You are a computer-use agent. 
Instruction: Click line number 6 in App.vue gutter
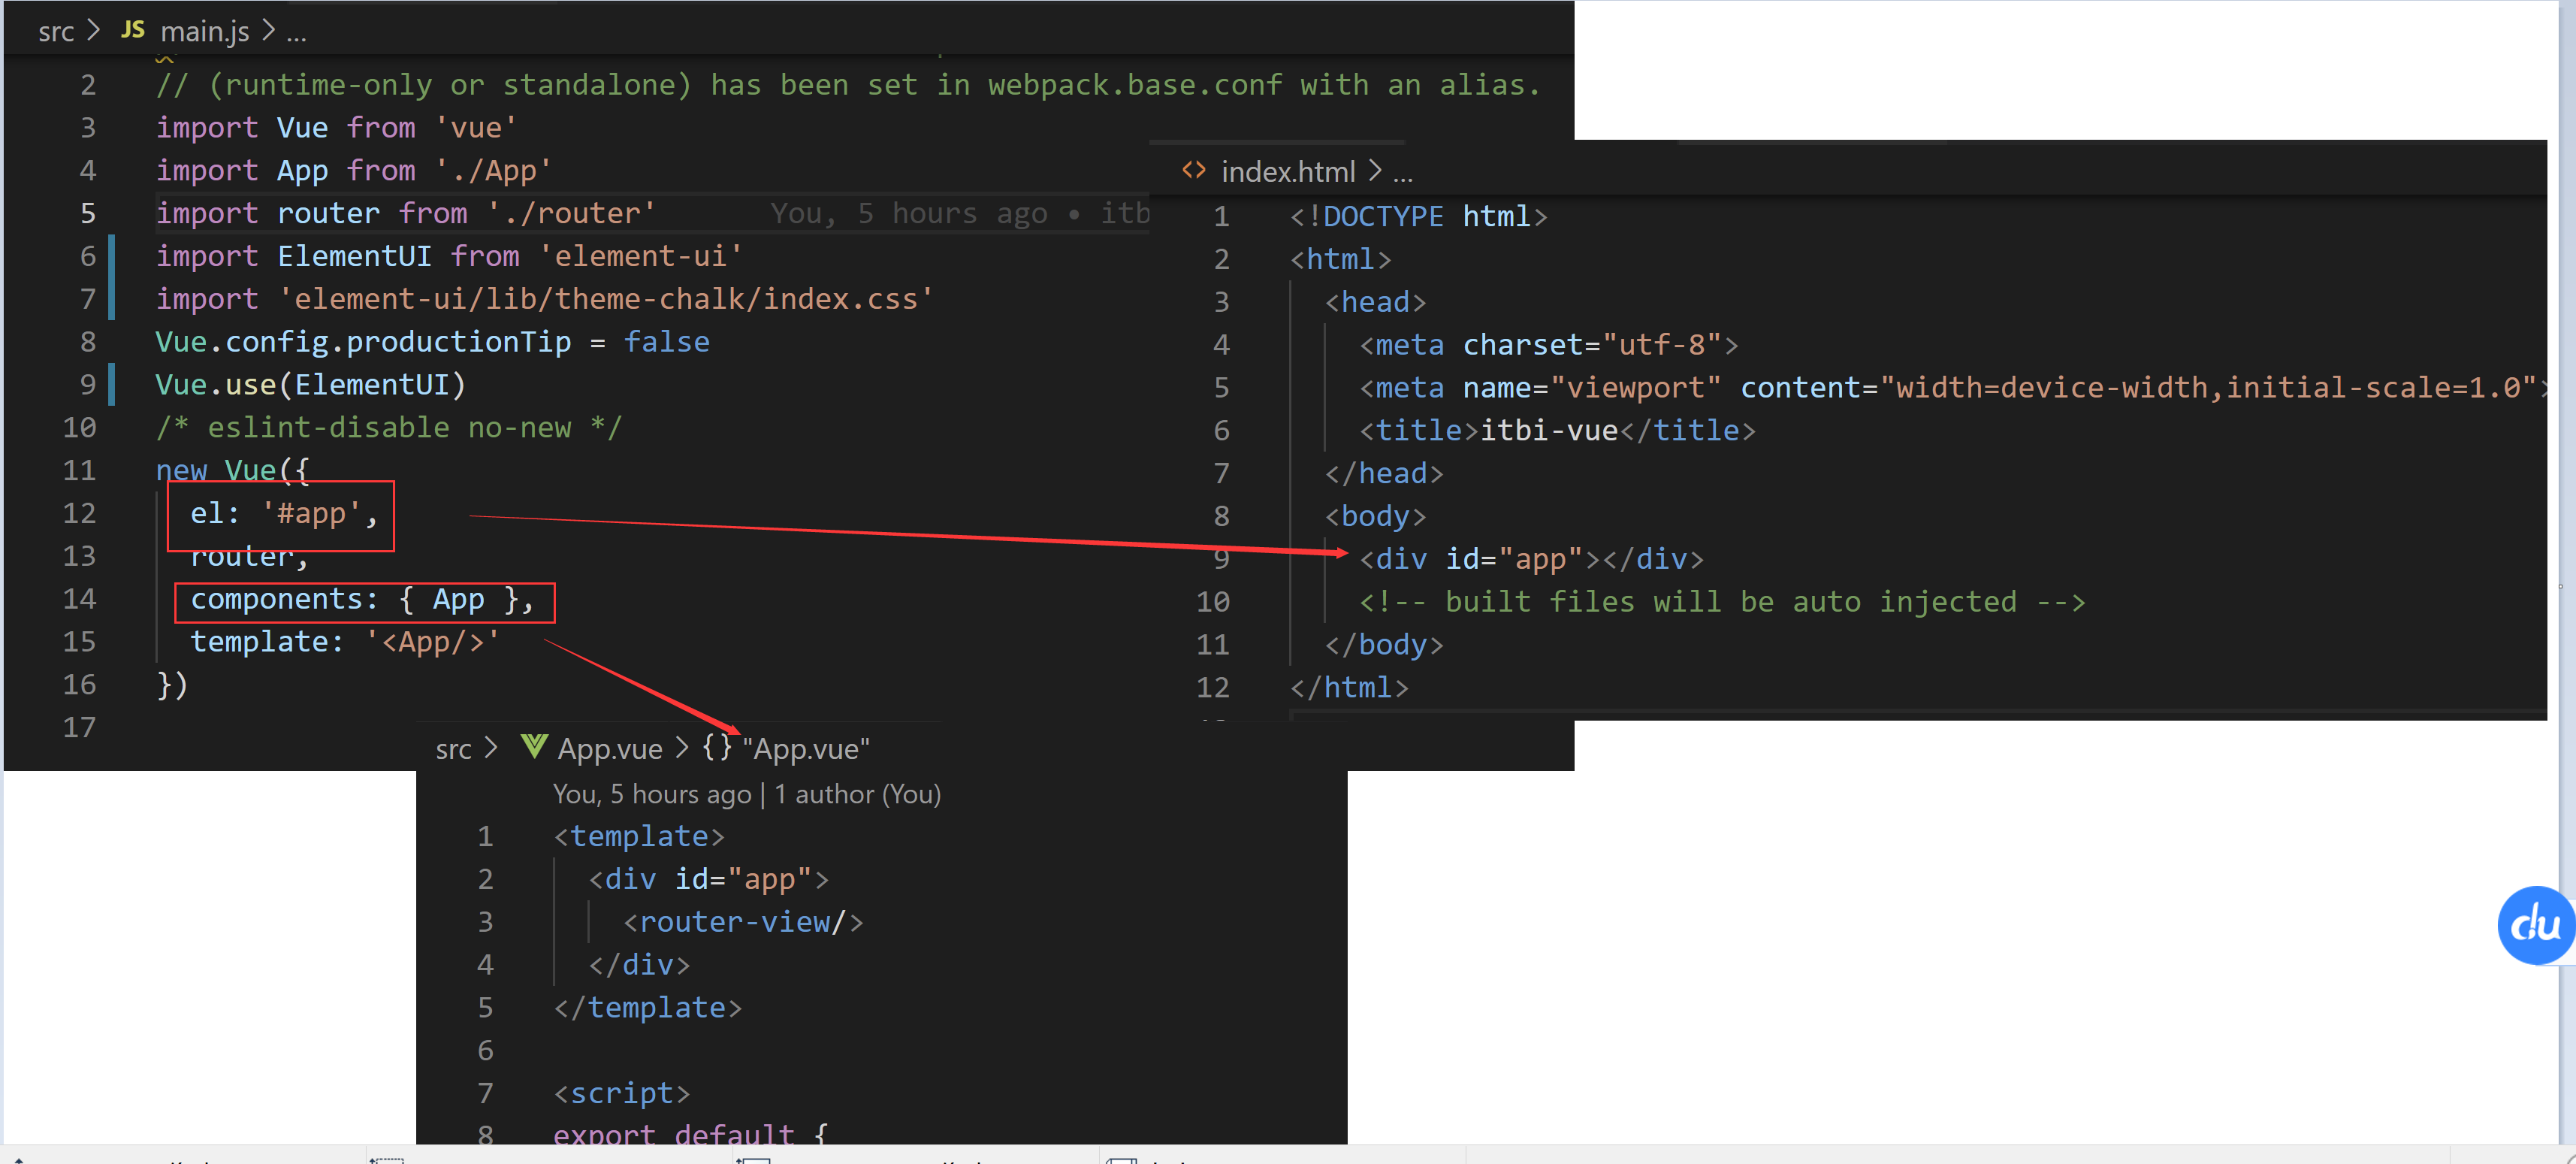pyautogui.click(x=485, y=1050)
